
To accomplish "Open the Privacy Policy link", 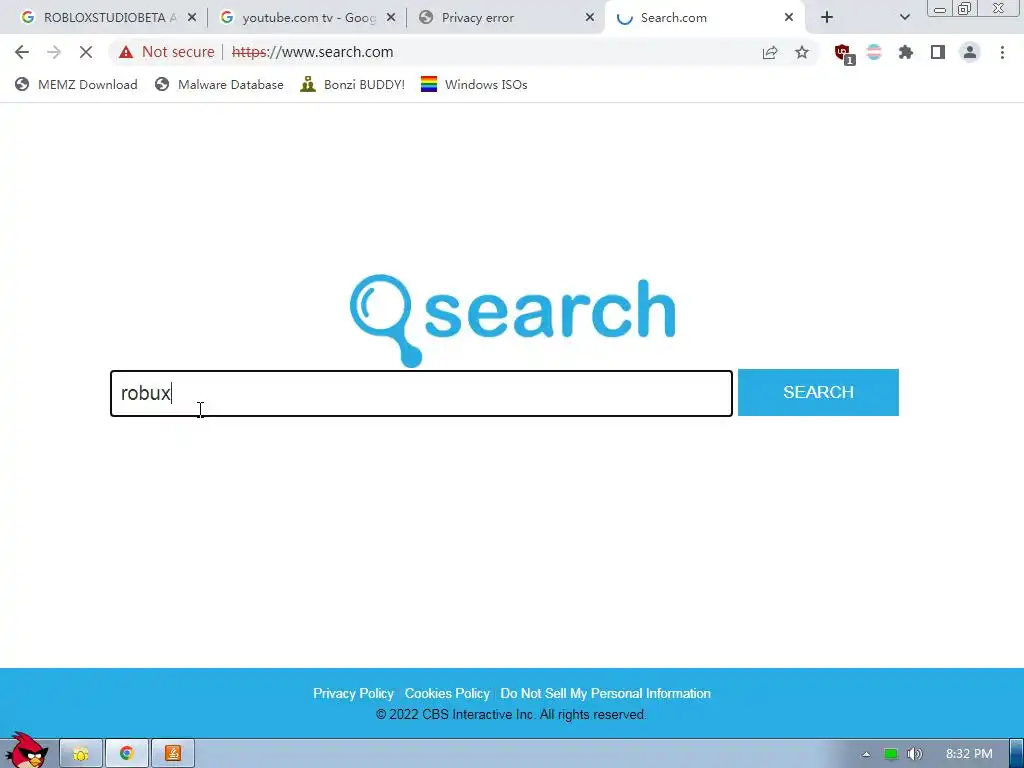I will click(x=353, y=694).
